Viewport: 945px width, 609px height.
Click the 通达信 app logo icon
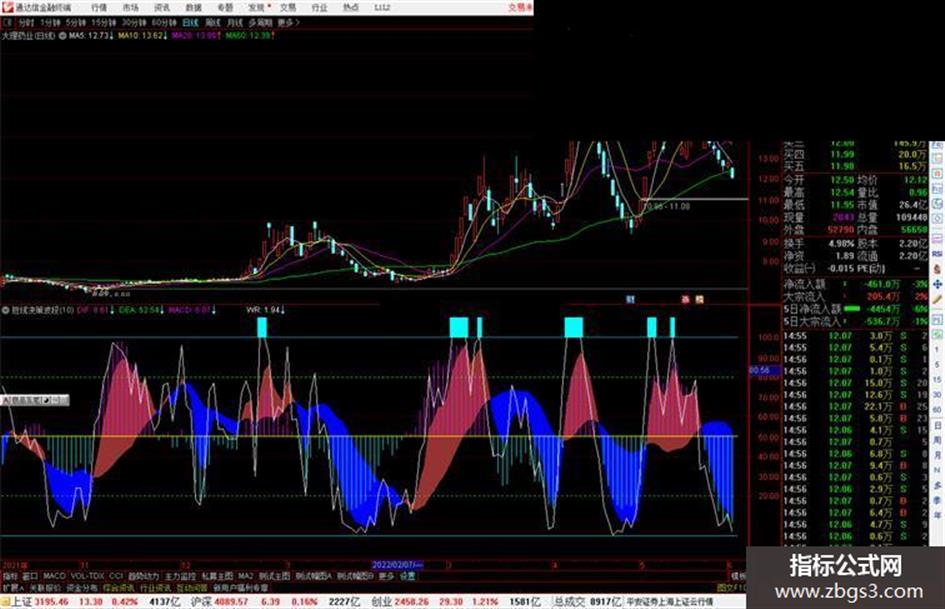[7, 7]
